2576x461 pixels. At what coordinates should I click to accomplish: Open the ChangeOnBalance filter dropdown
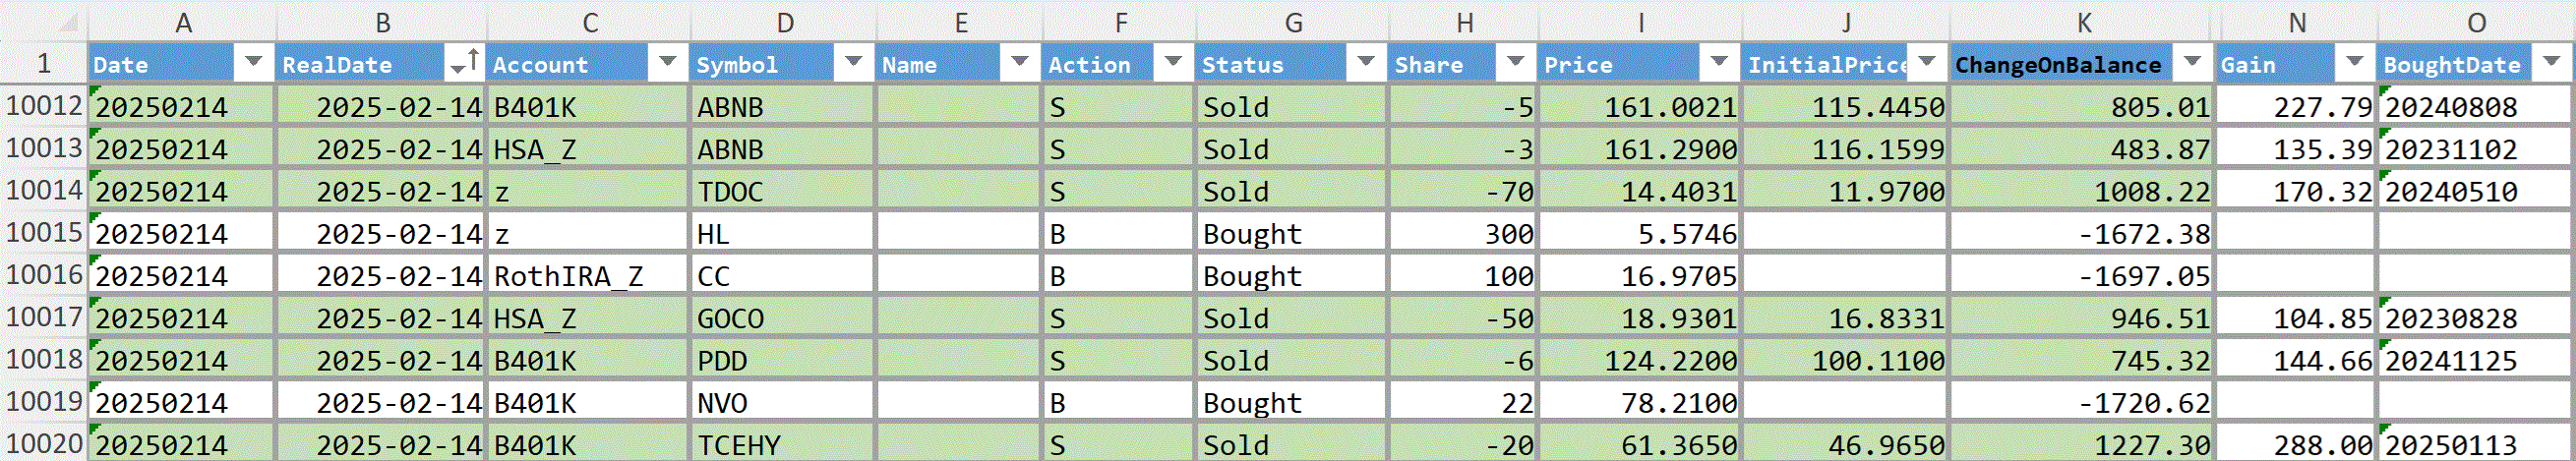(2192, 63)
